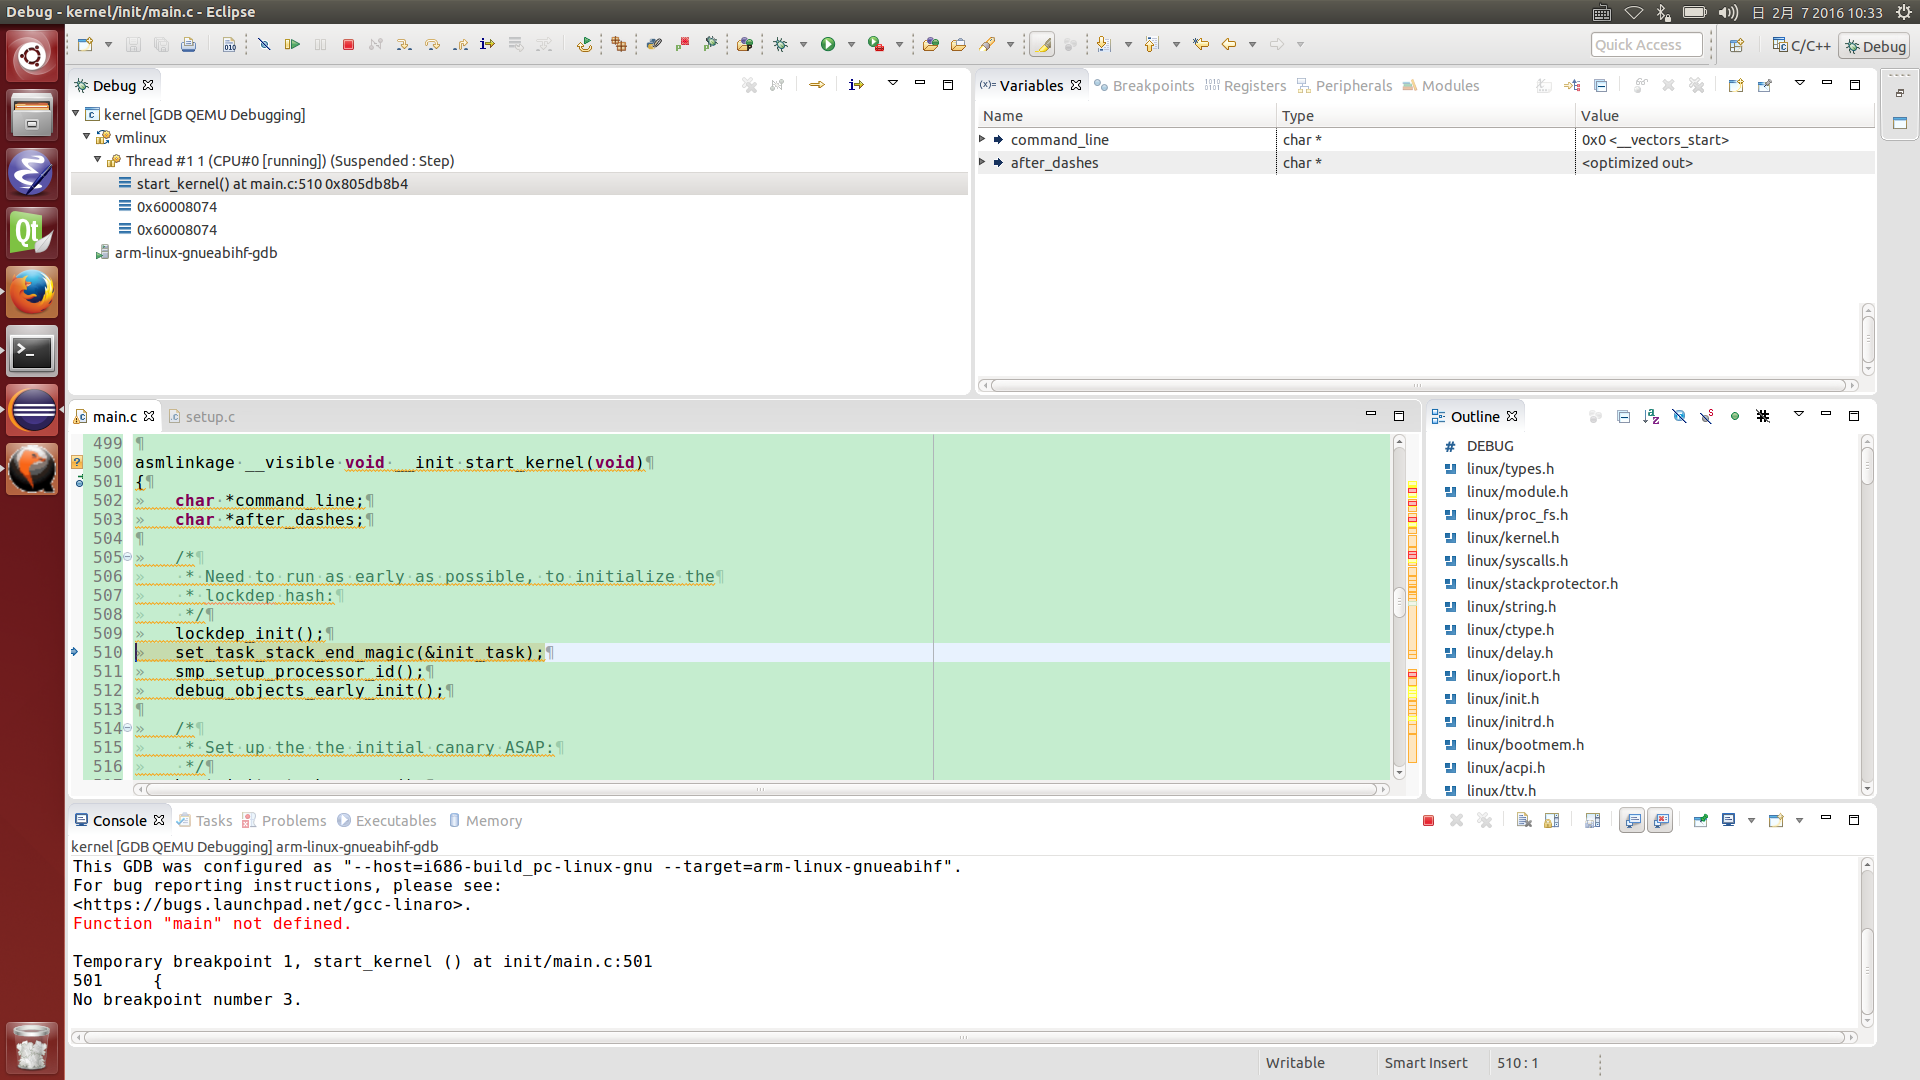
Task: Click Collapse All in Outline view
Action: click(1623, 417)
